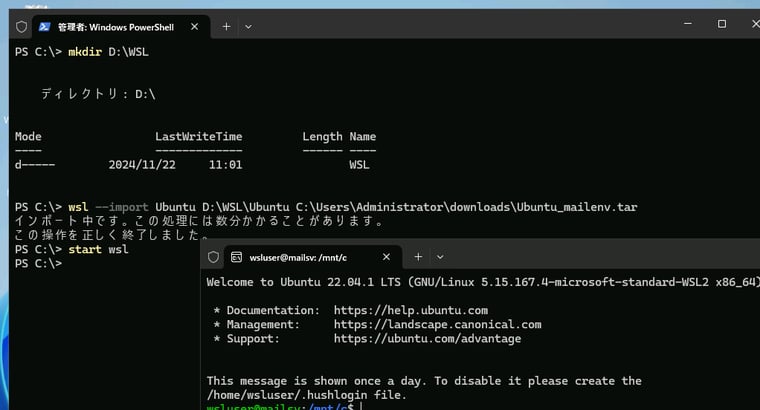This screenshot has width=760, height=410.
Task: Click the terminal icon on wsluser tab
Action: coord(236,257)
